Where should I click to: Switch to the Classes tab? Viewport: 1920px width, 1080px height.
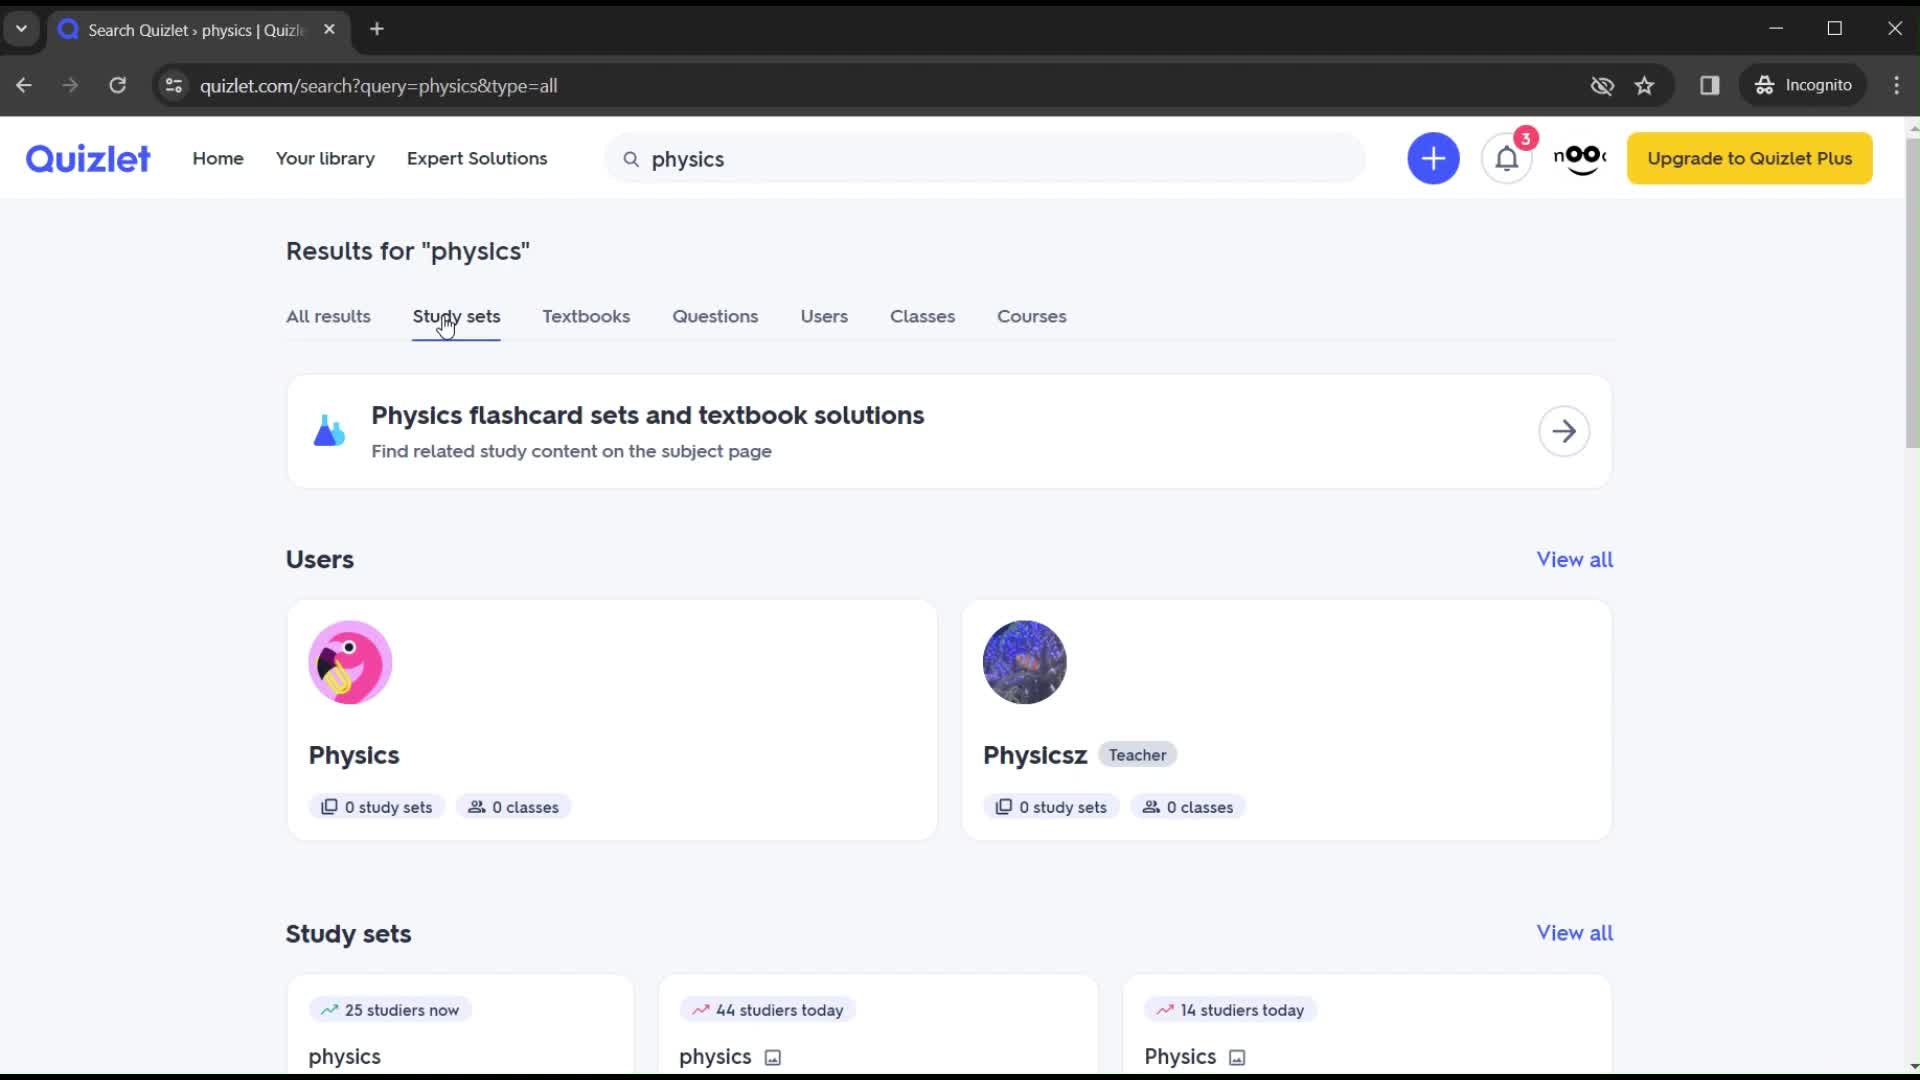922,316
